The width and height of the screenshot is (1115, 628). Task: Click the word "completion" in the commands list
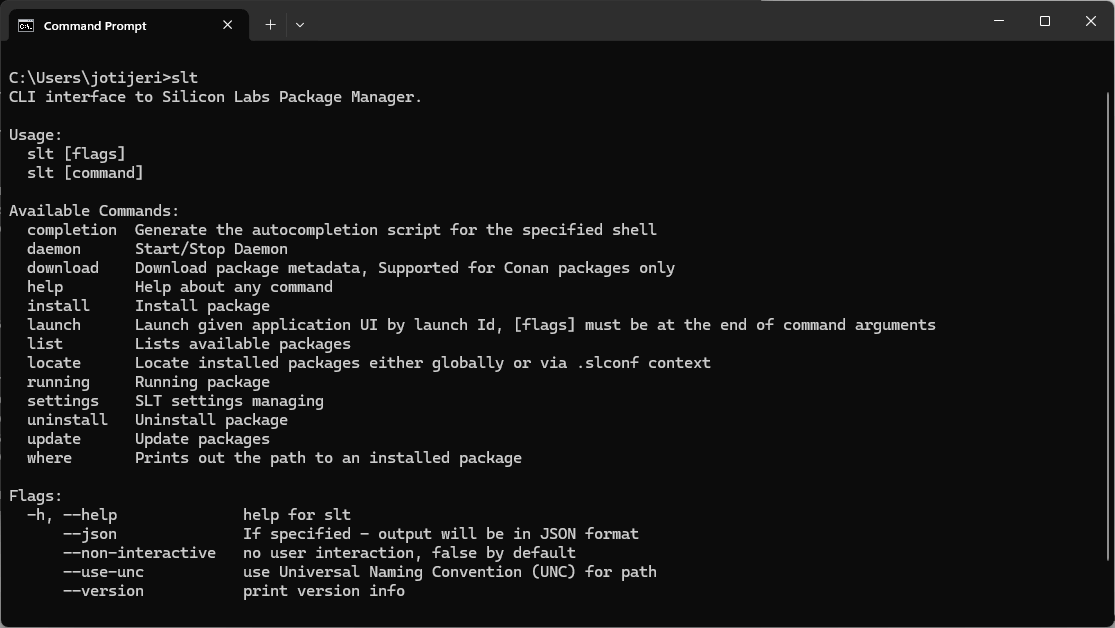pyautogui.click(x=72, y=230)
